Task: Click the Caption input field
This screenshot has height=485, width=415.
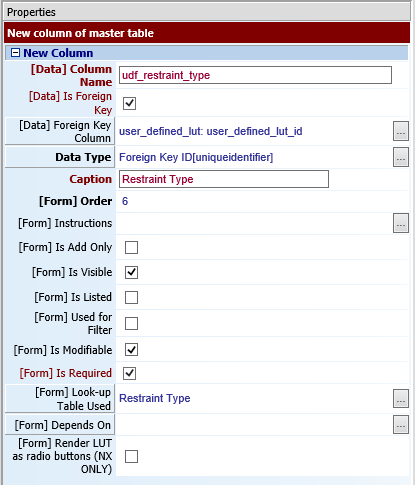Action: tap(224, 179)
